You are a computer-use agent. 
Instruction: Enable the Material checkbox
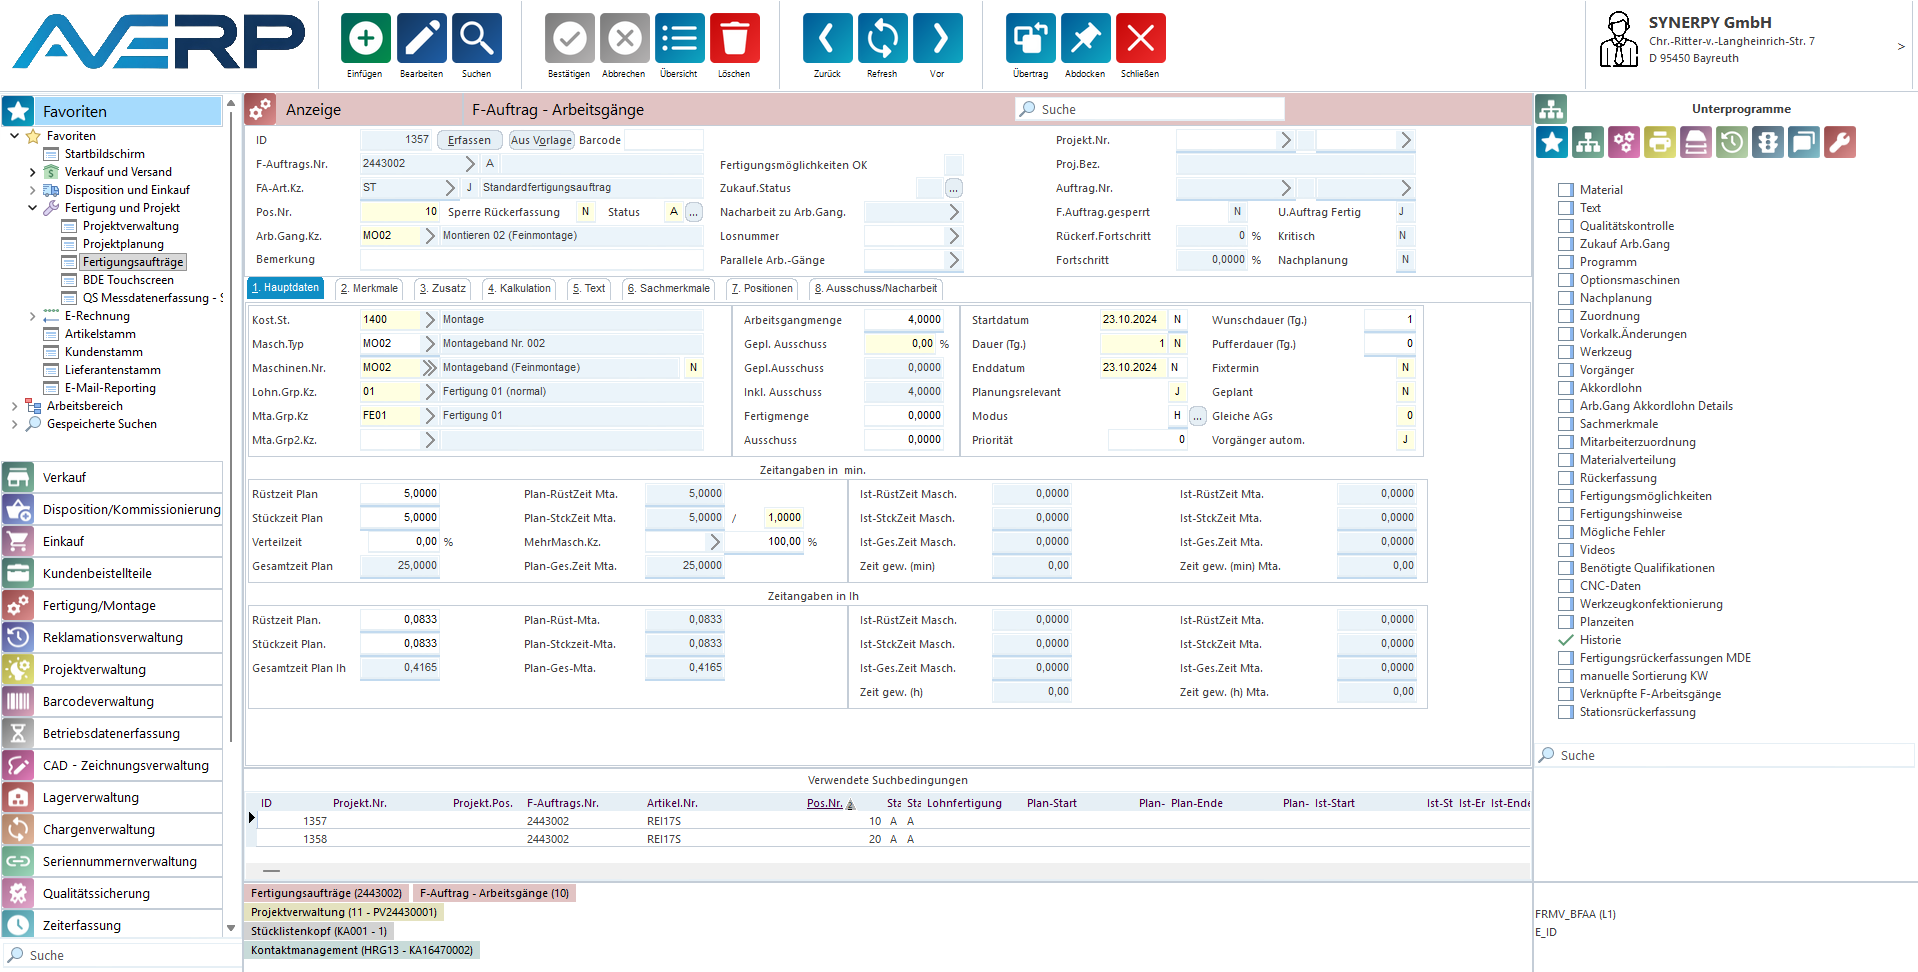(1566, 190)
